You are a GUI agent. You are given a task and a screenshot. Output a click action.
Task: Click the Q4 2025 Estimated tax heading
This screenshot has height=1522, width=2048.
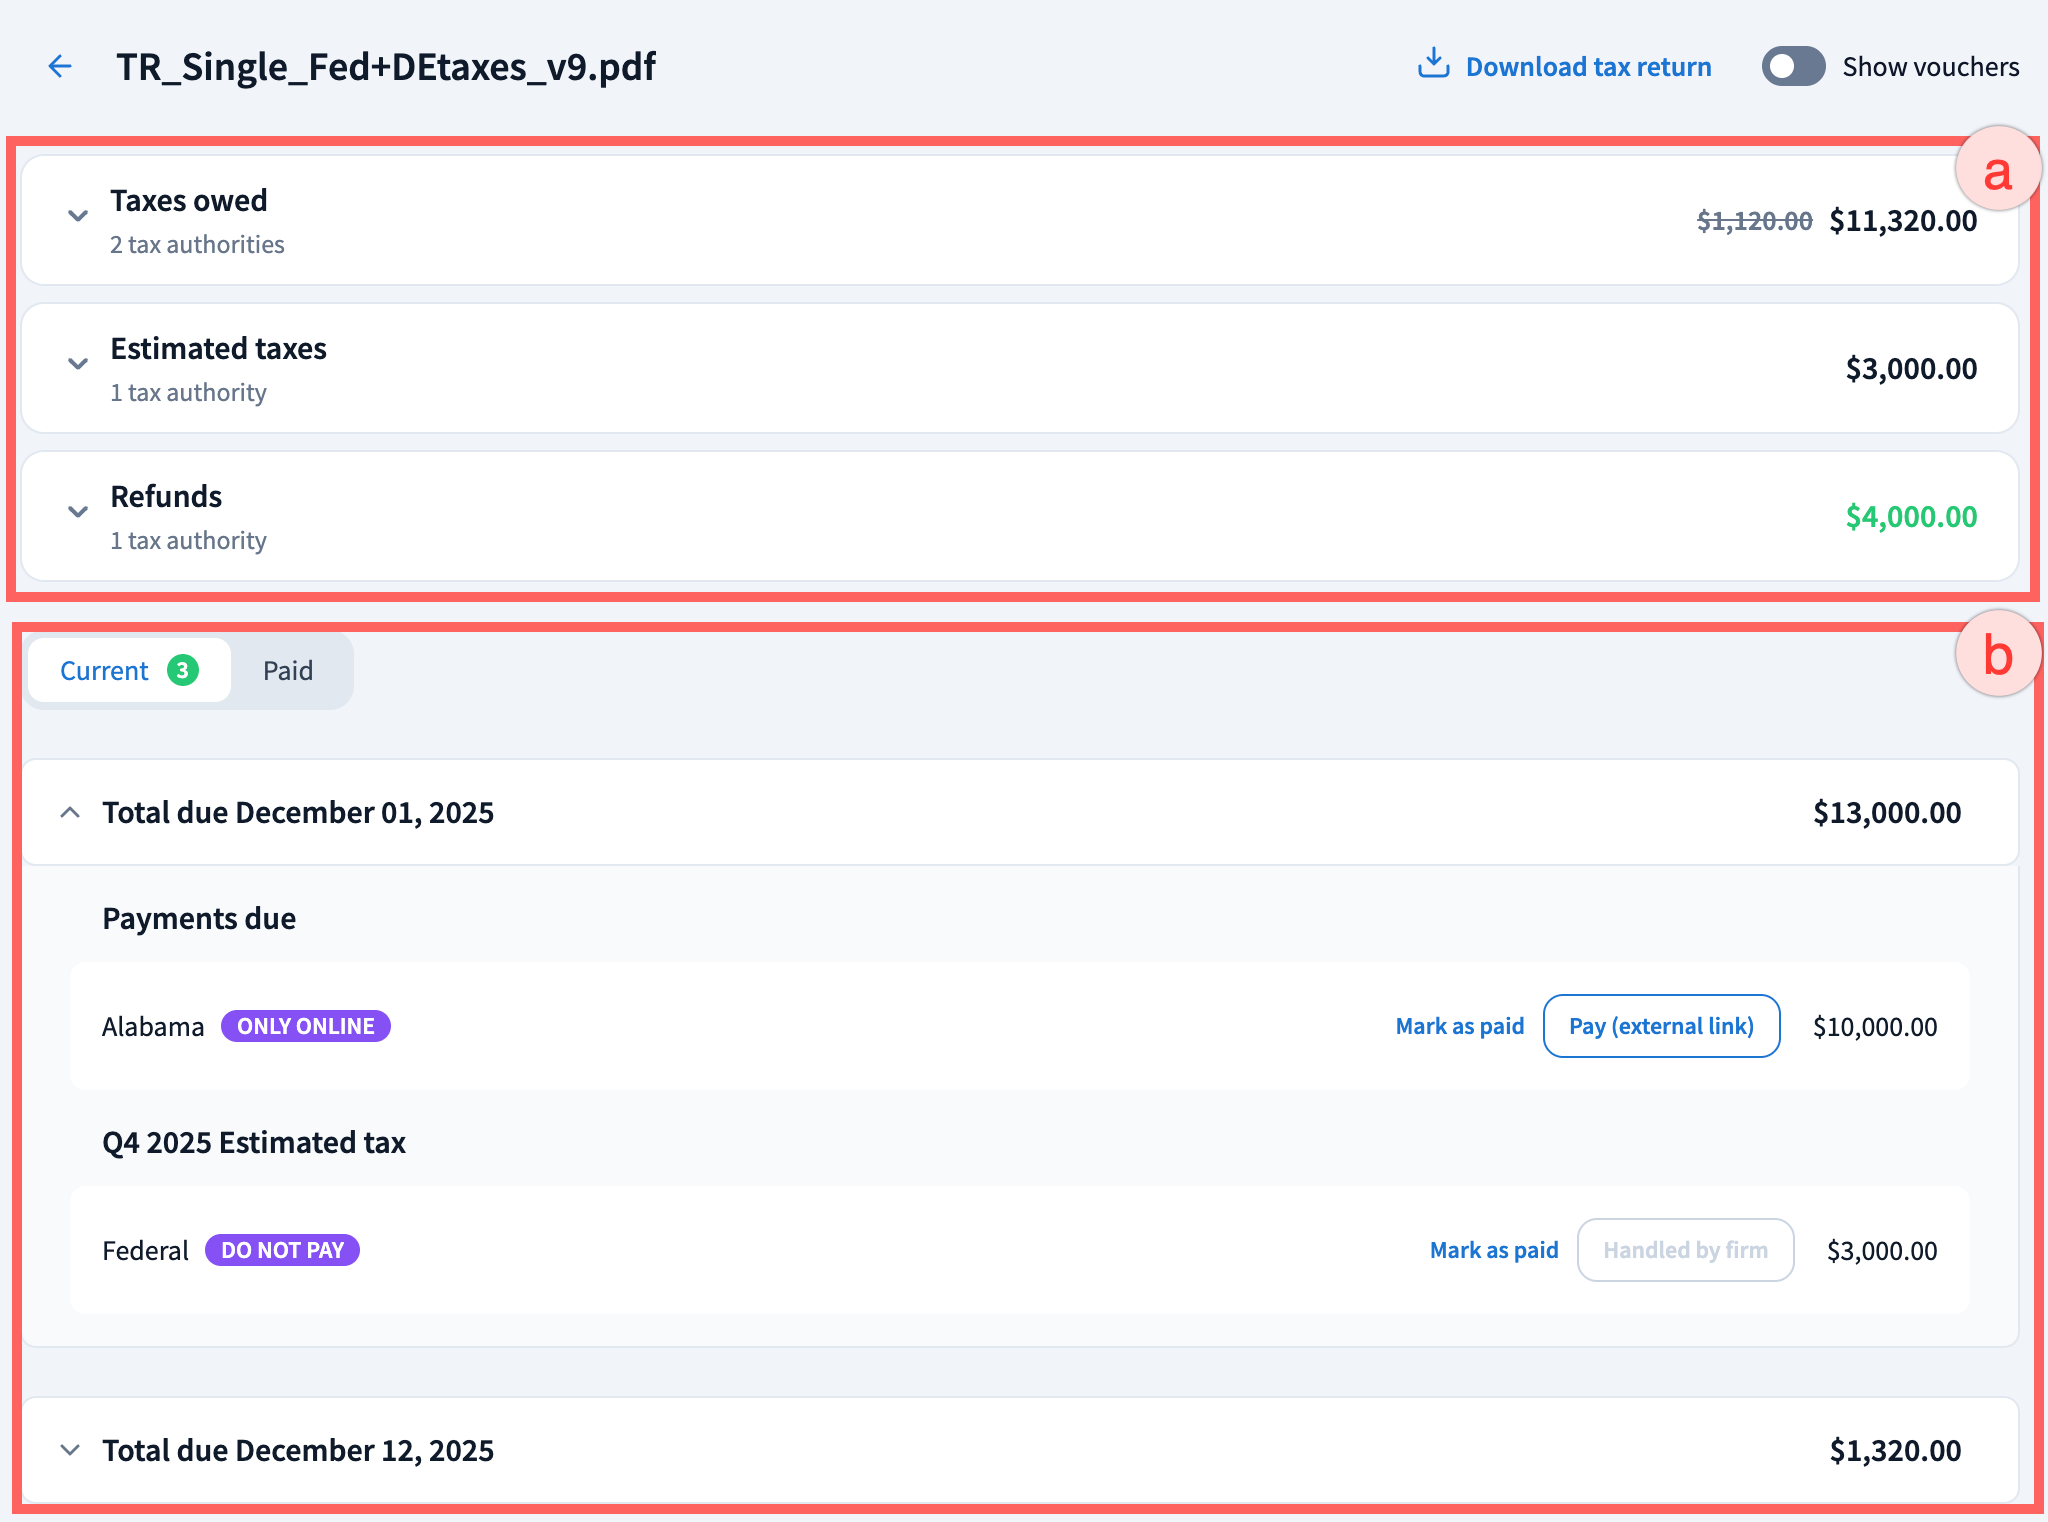[254, 1142]
